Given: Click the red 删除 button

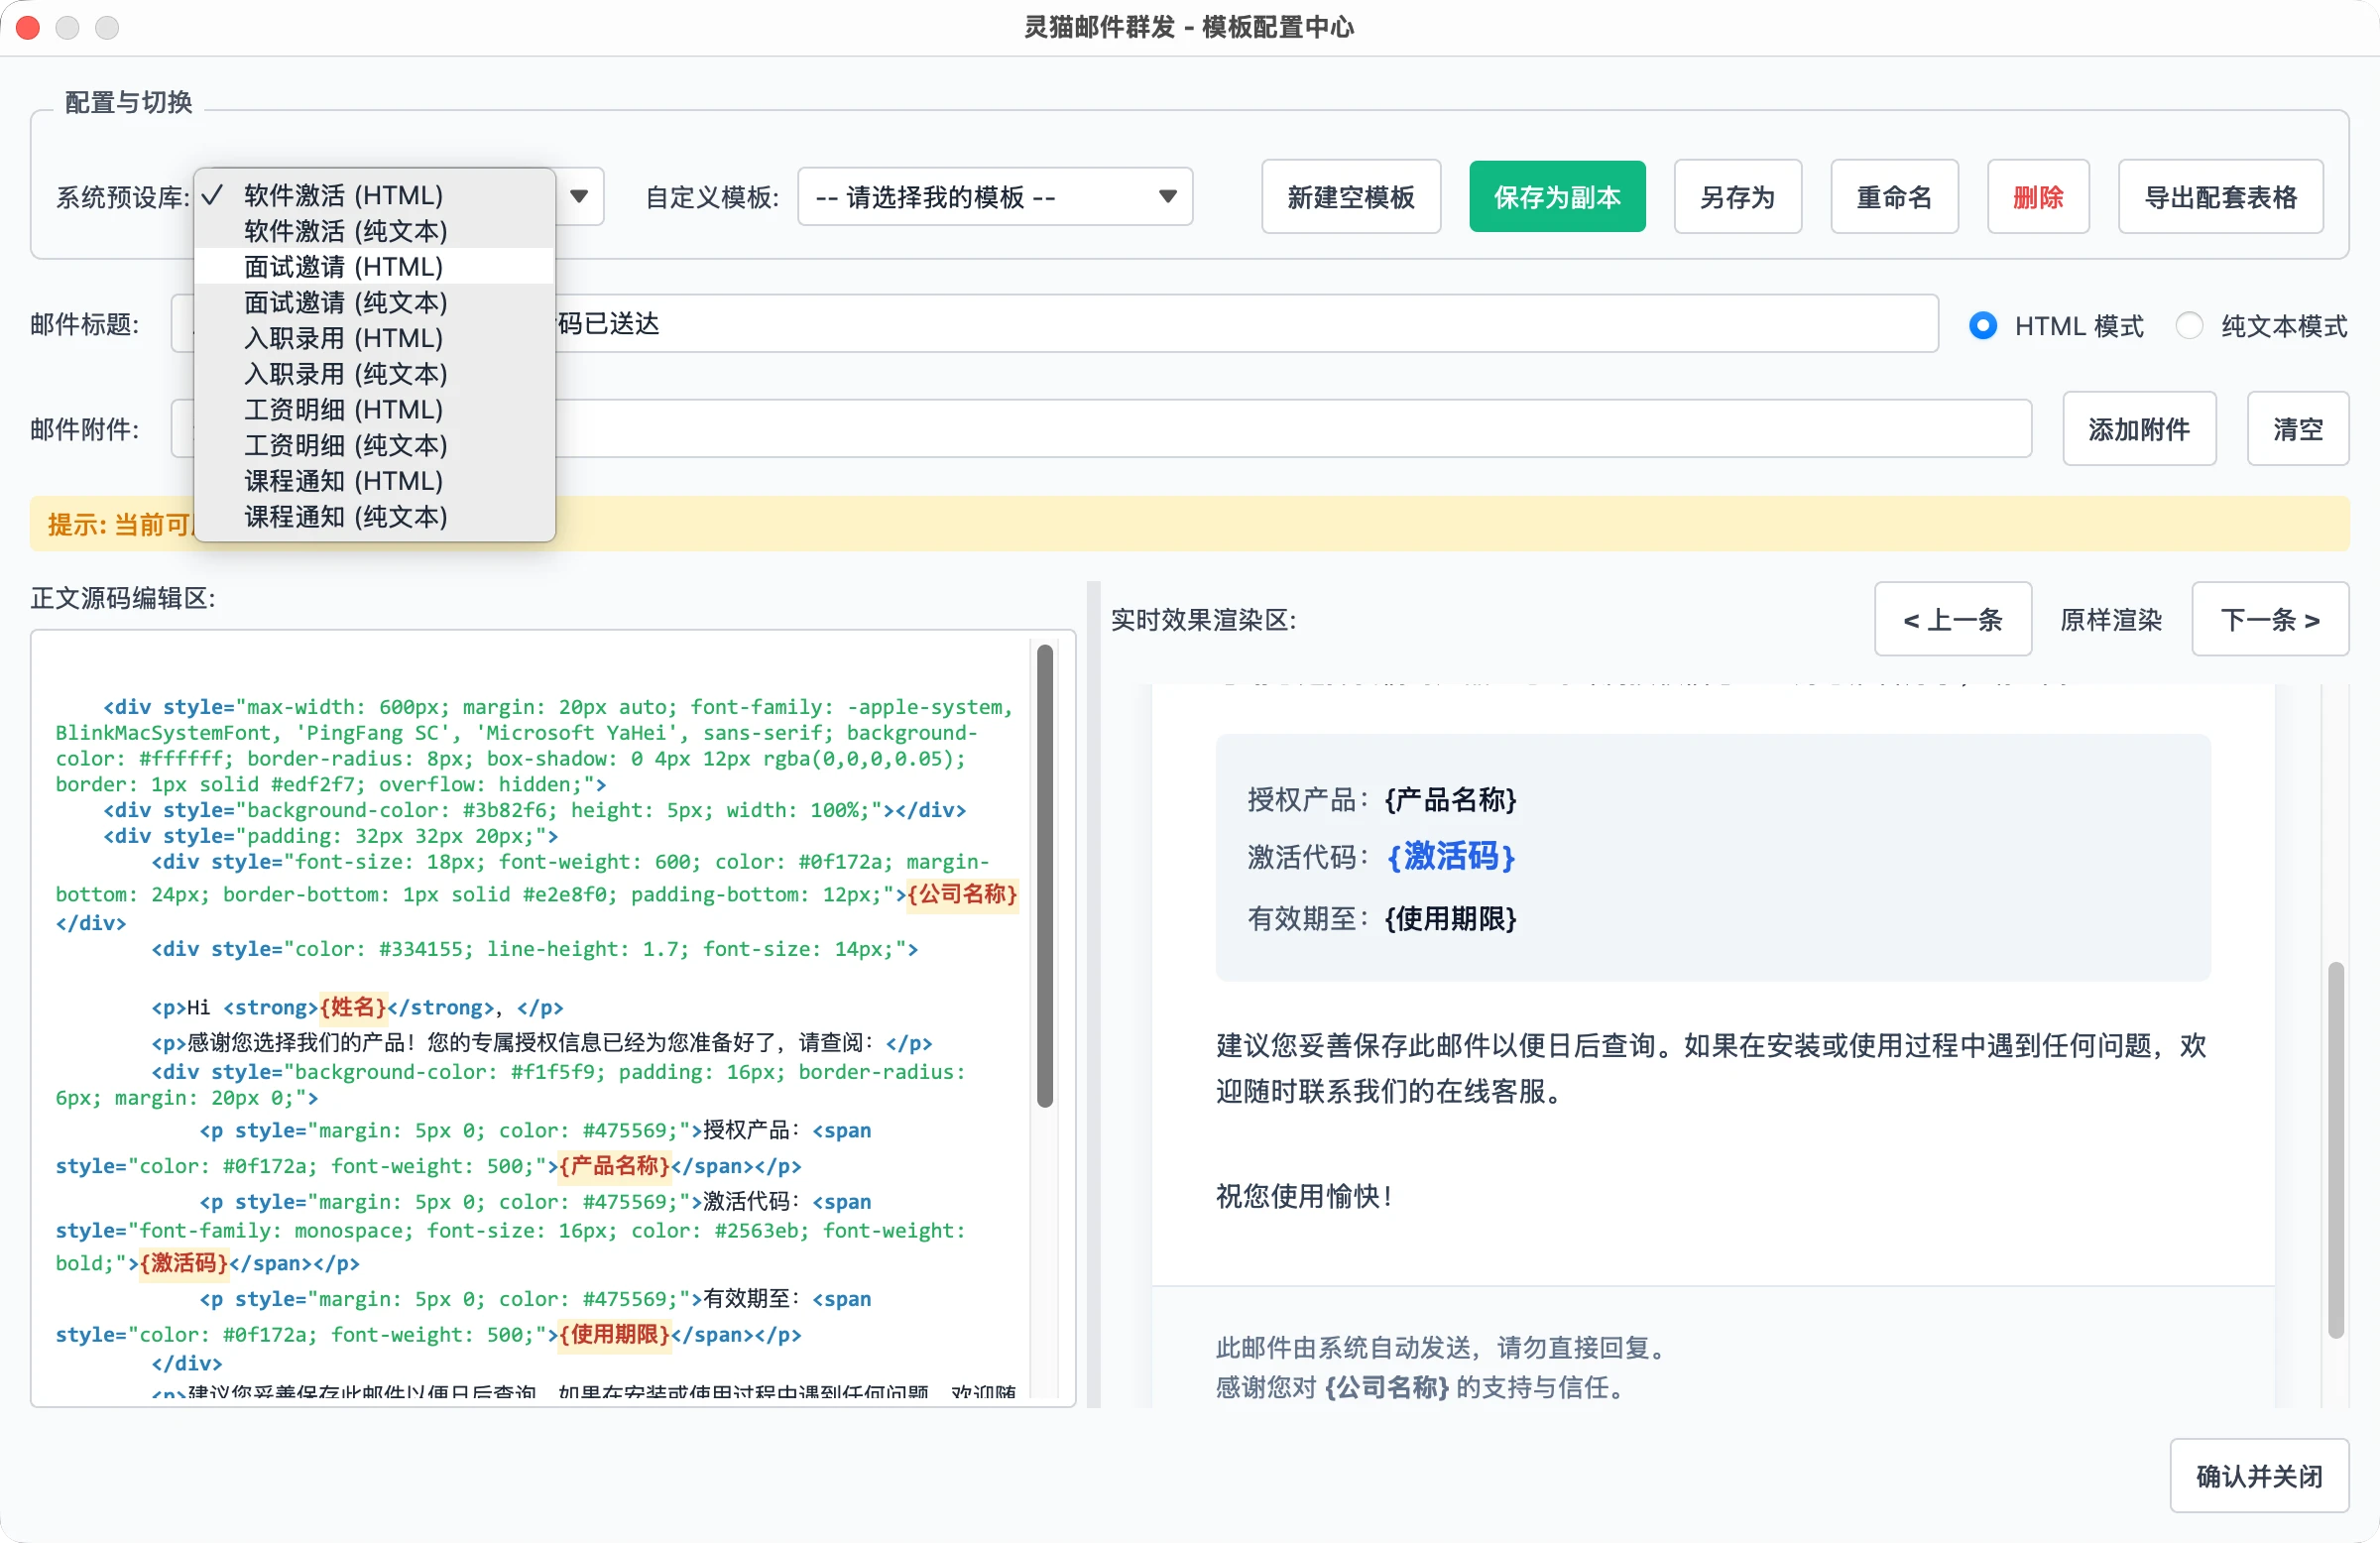Looking at the screenshot, I should pos(2038,197).
